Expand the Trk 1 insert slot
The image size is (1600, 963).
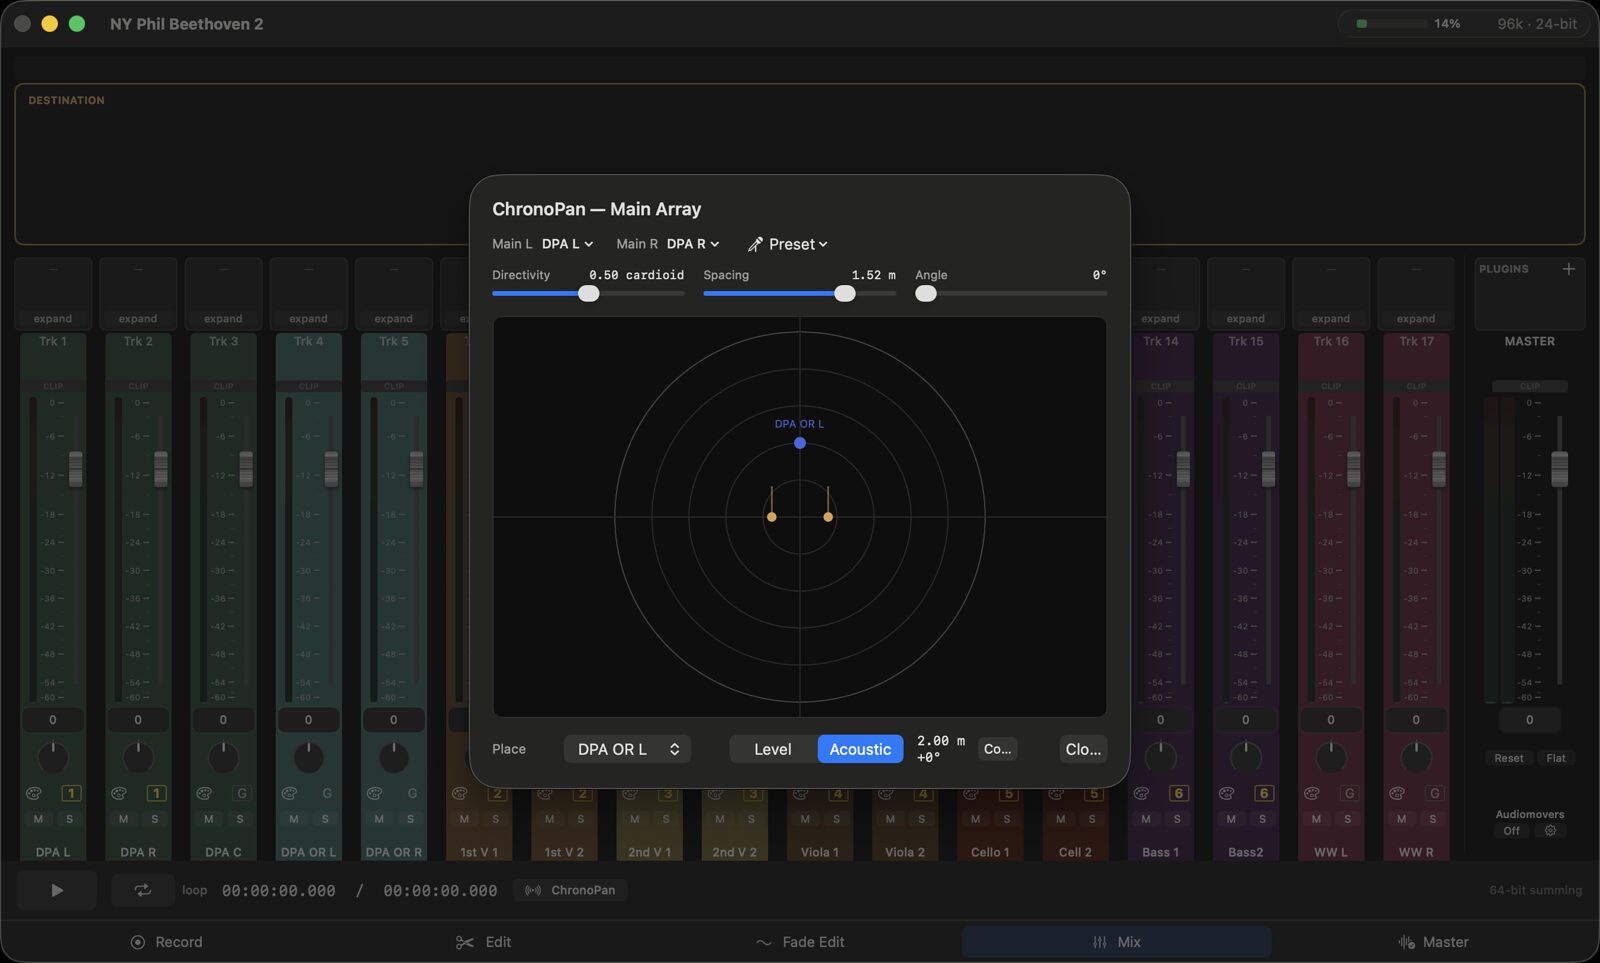[53, 319]
